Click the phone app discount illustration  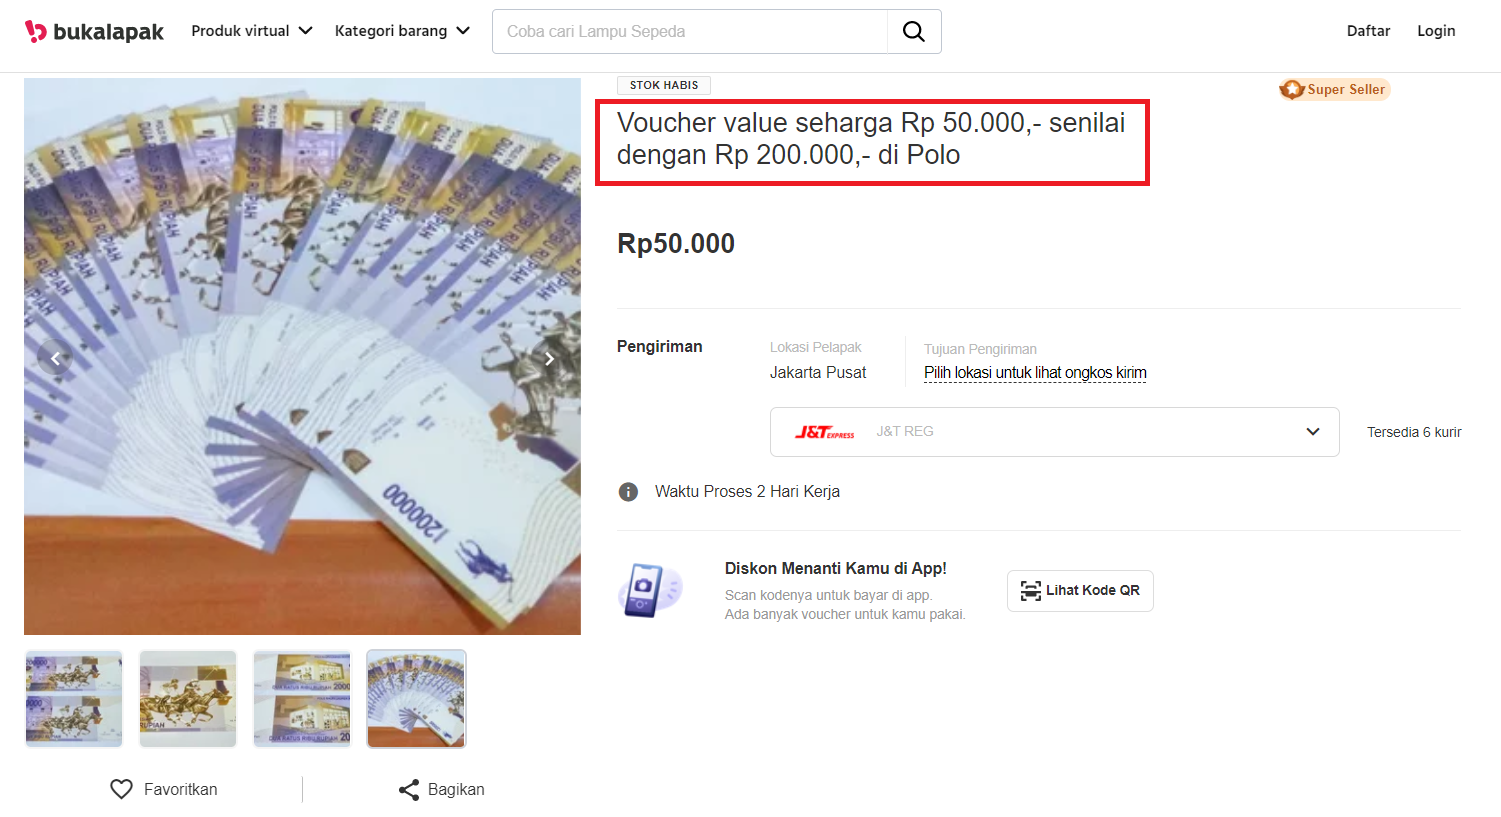click(x=650, y=590)
